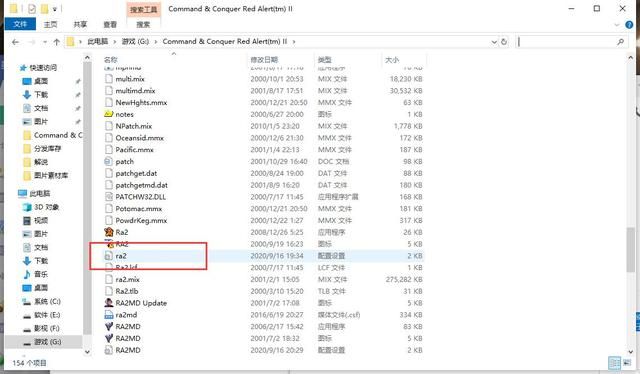The width and height of the screenshot is (640, 374).
Task: Click the file list vertical scrollbar
Action: 631,250
